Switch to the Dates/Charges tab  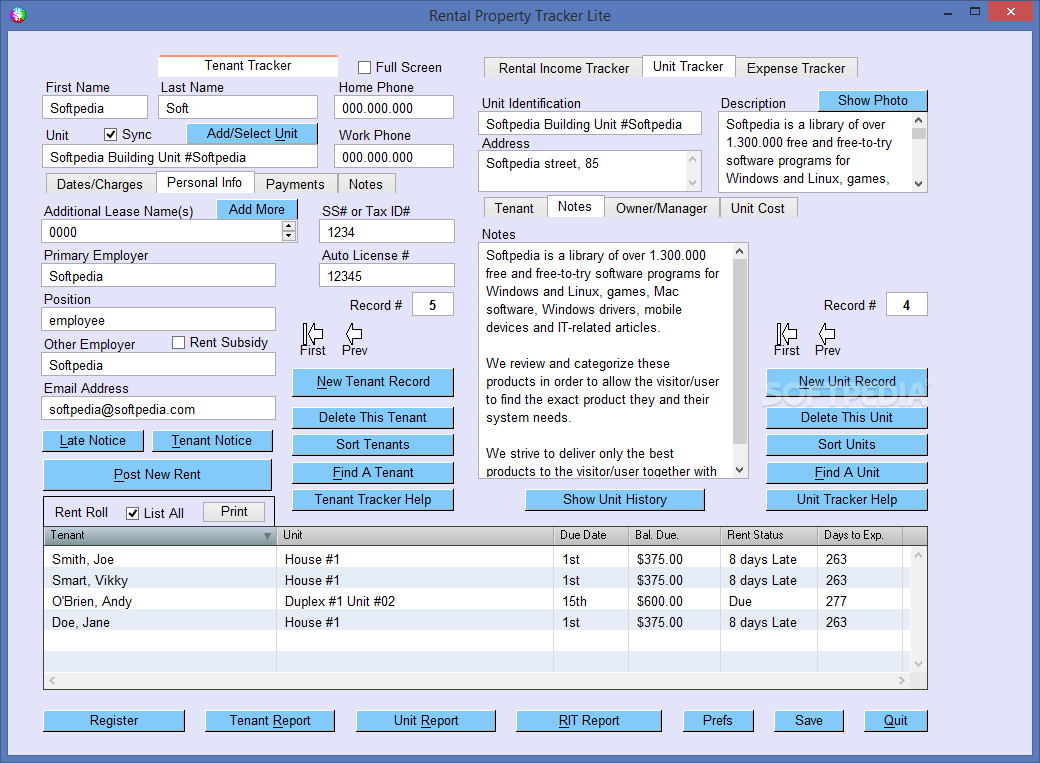99,184
